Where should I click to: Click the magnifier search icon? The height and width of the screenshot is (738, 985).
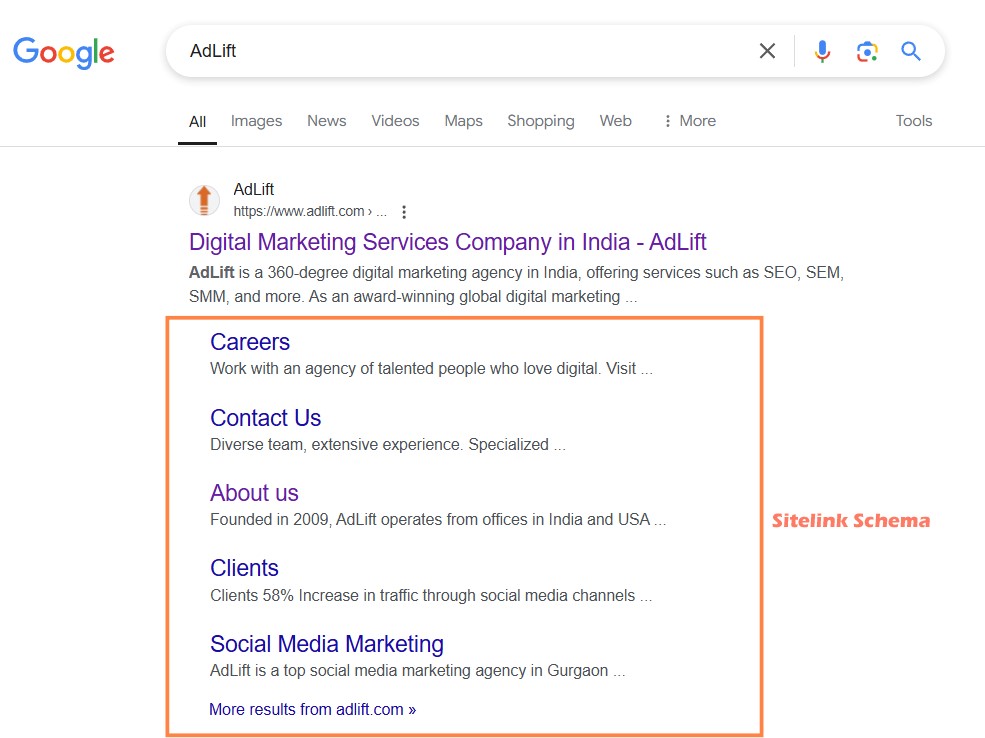pos(911,51)
